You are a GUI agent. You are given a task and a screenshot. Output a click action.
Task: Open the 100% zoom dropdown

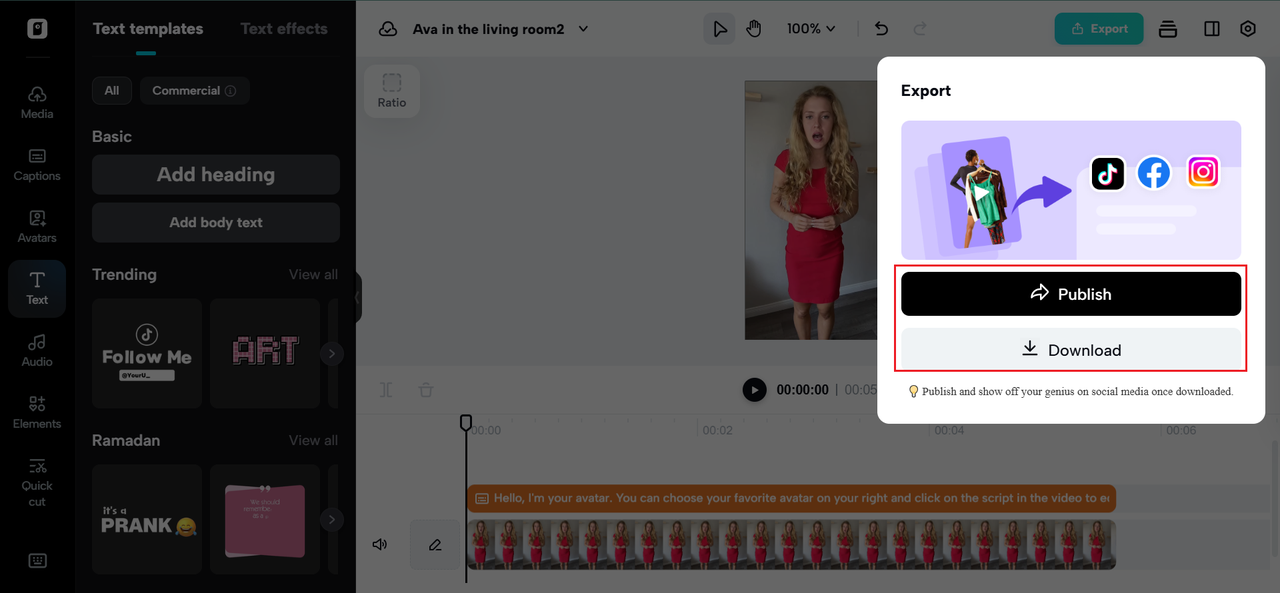[810, 29]
